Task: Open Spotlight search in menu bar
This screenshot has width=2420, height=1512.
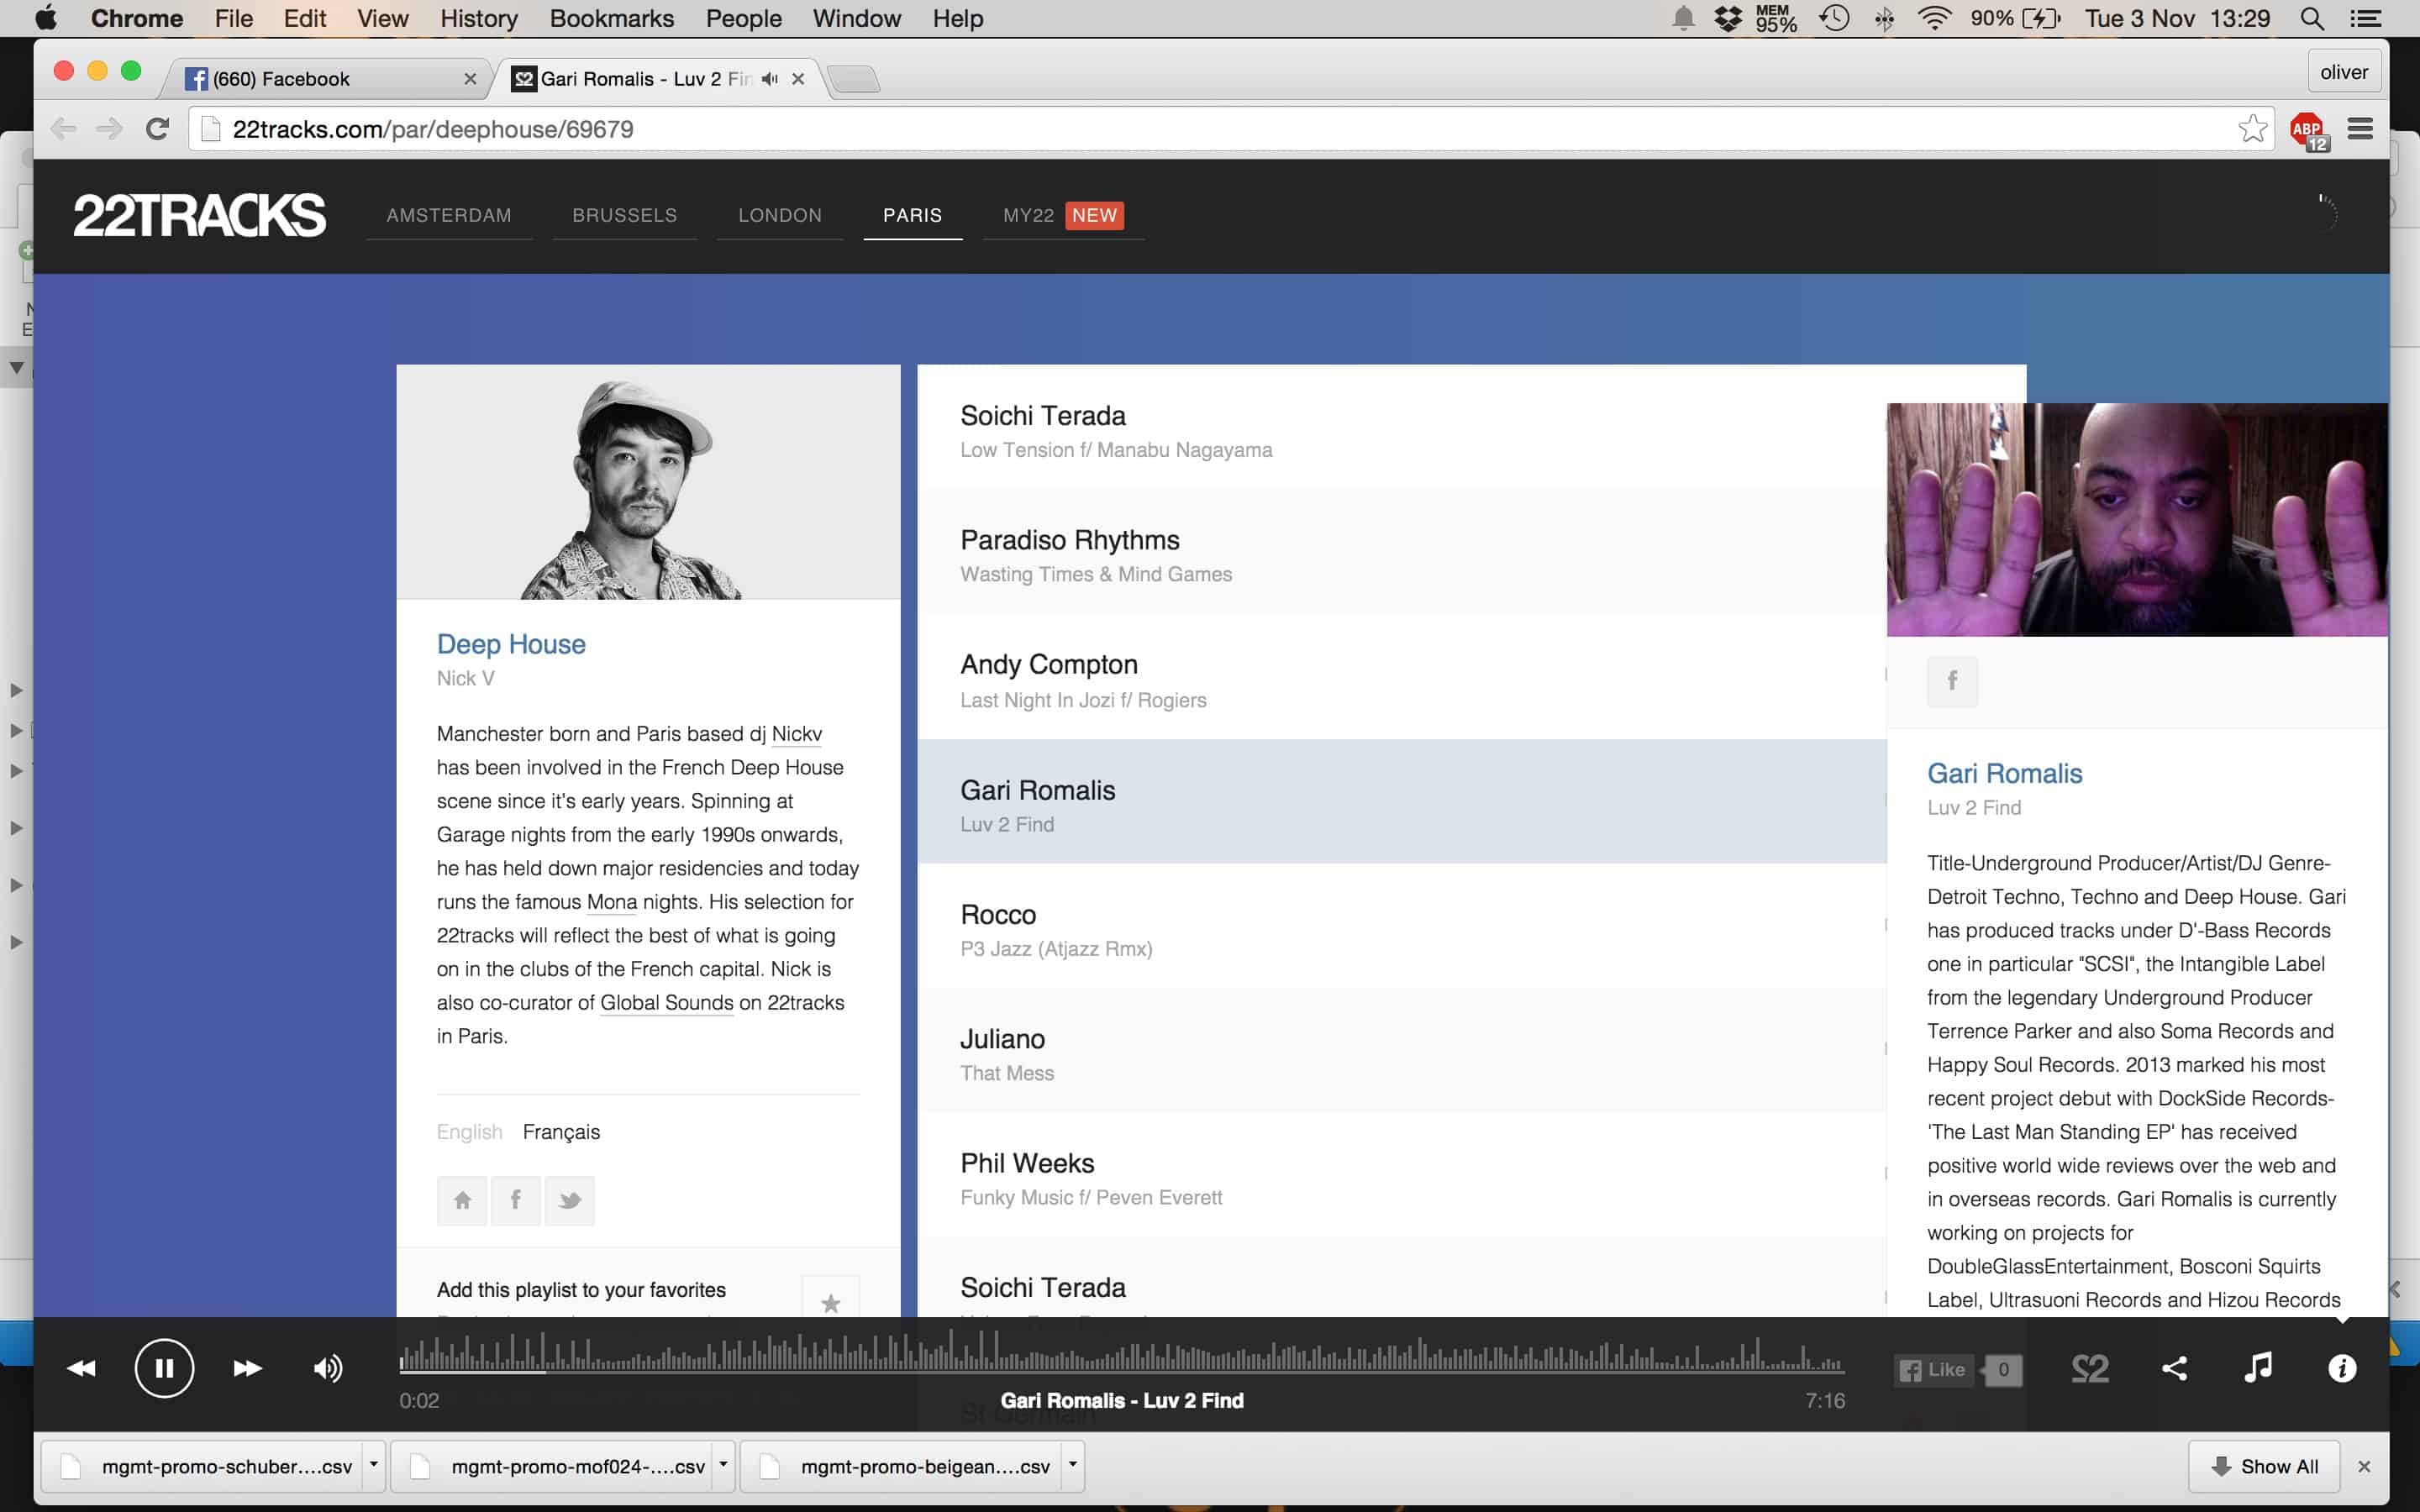Action: click(x=2311, y=18)
